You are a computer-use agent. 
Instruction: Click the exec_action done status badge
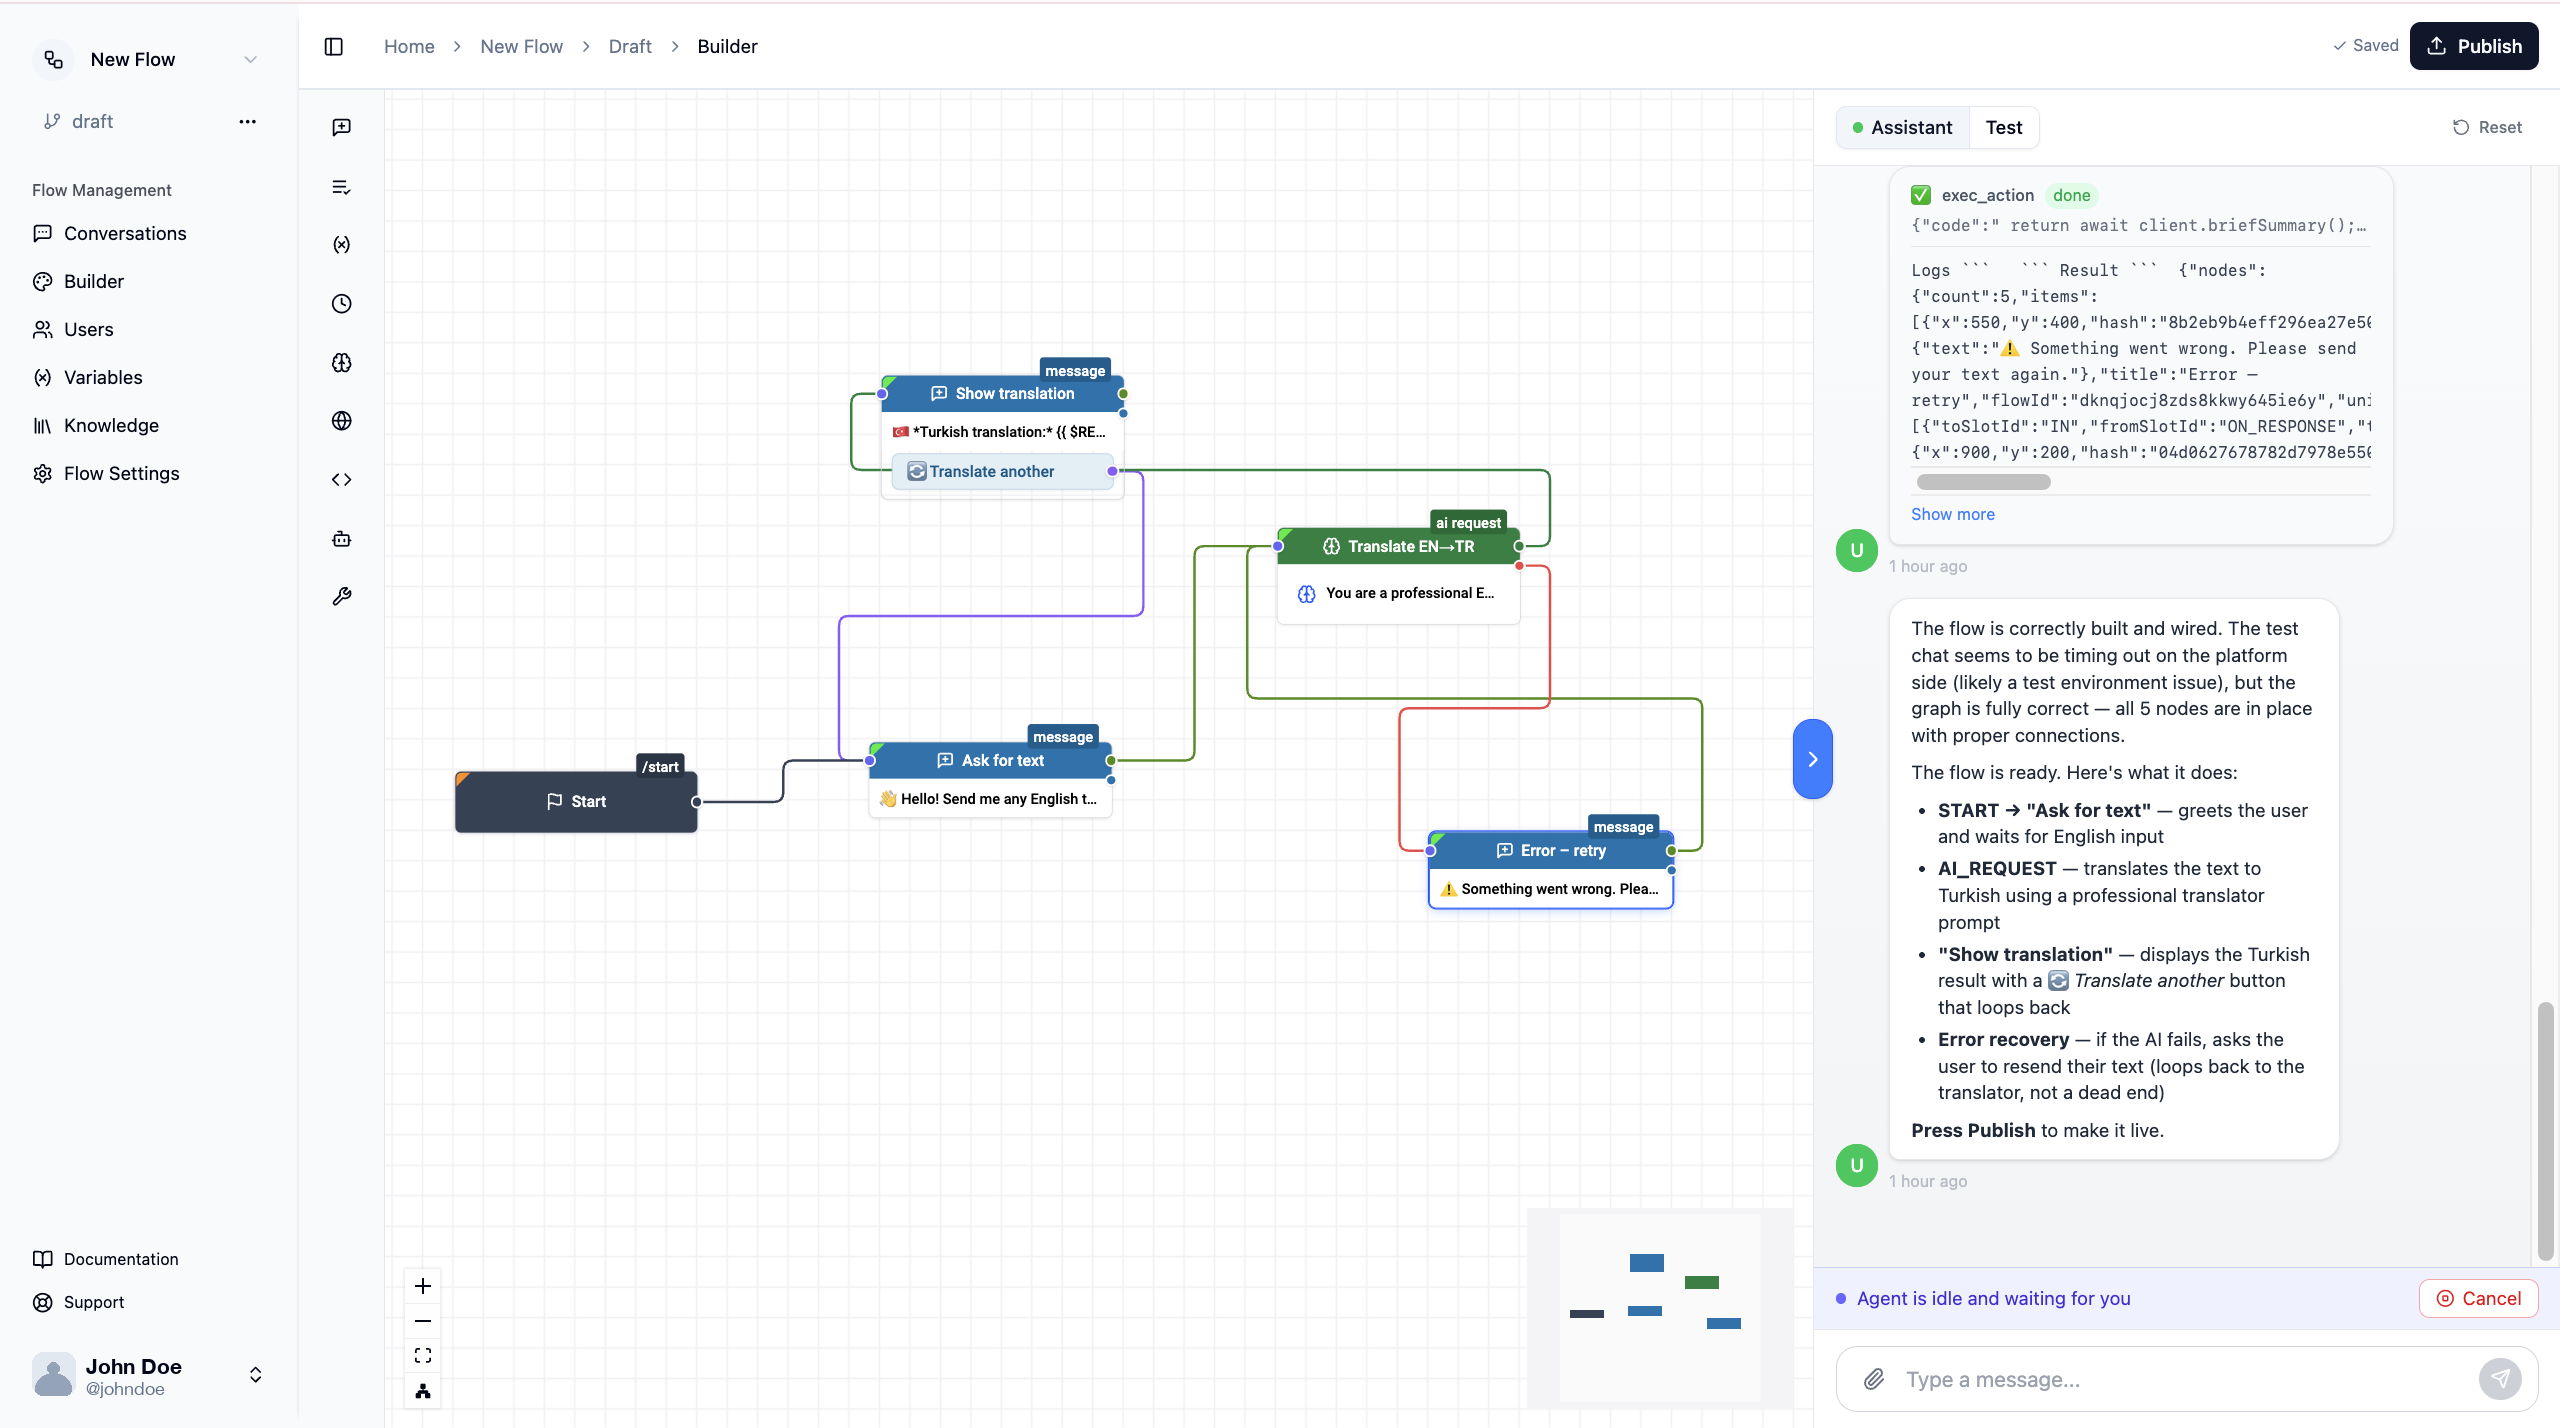2072,196
